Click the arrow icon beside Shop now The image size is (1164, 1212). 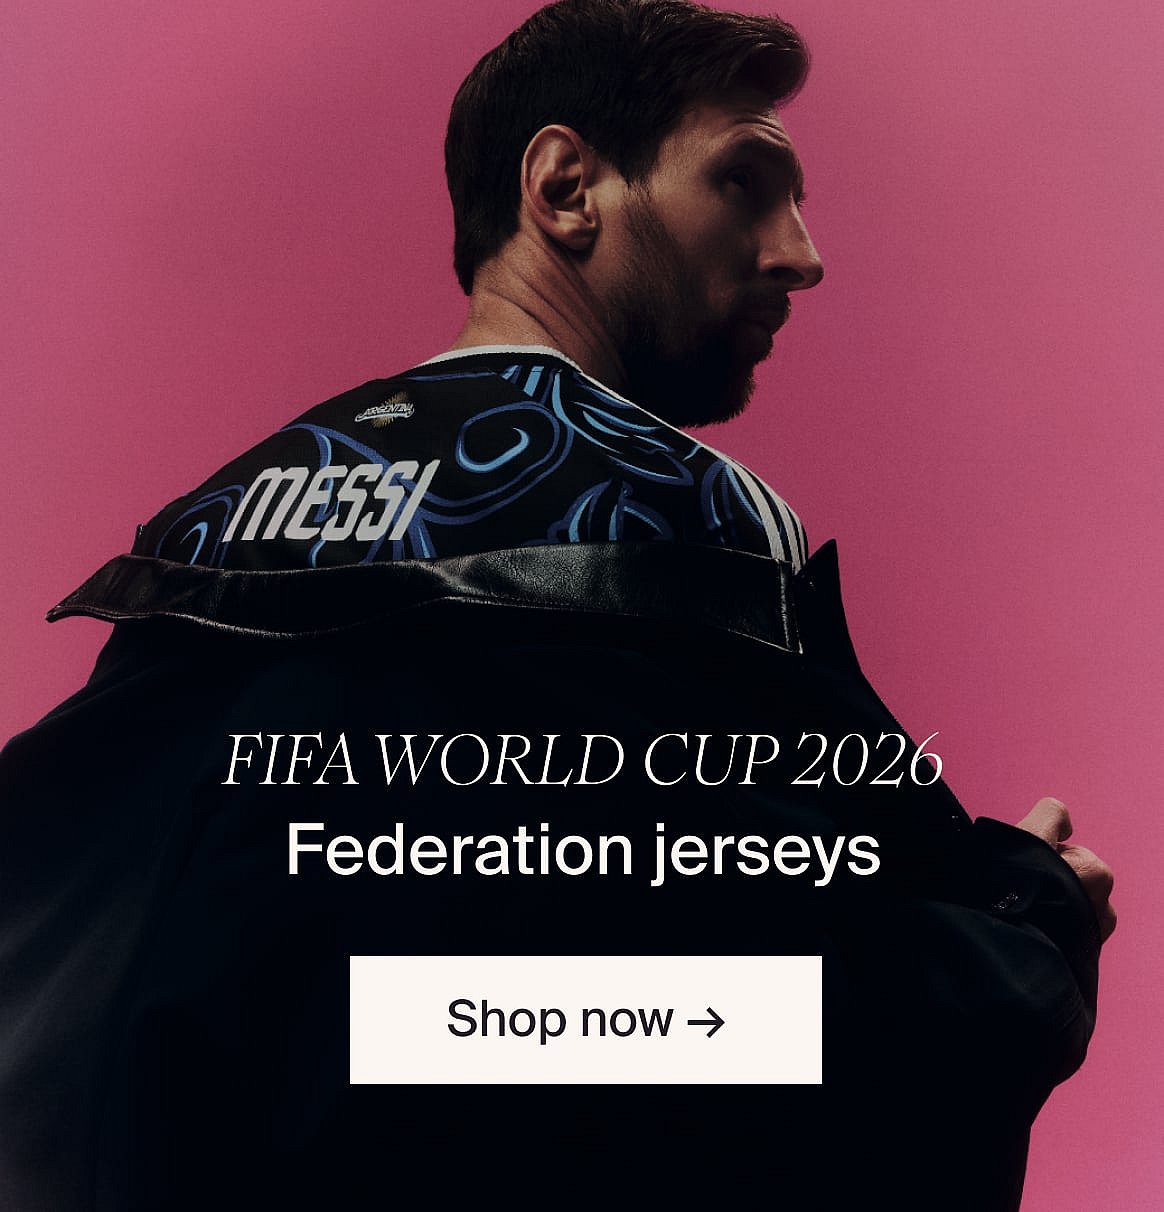706,1022
